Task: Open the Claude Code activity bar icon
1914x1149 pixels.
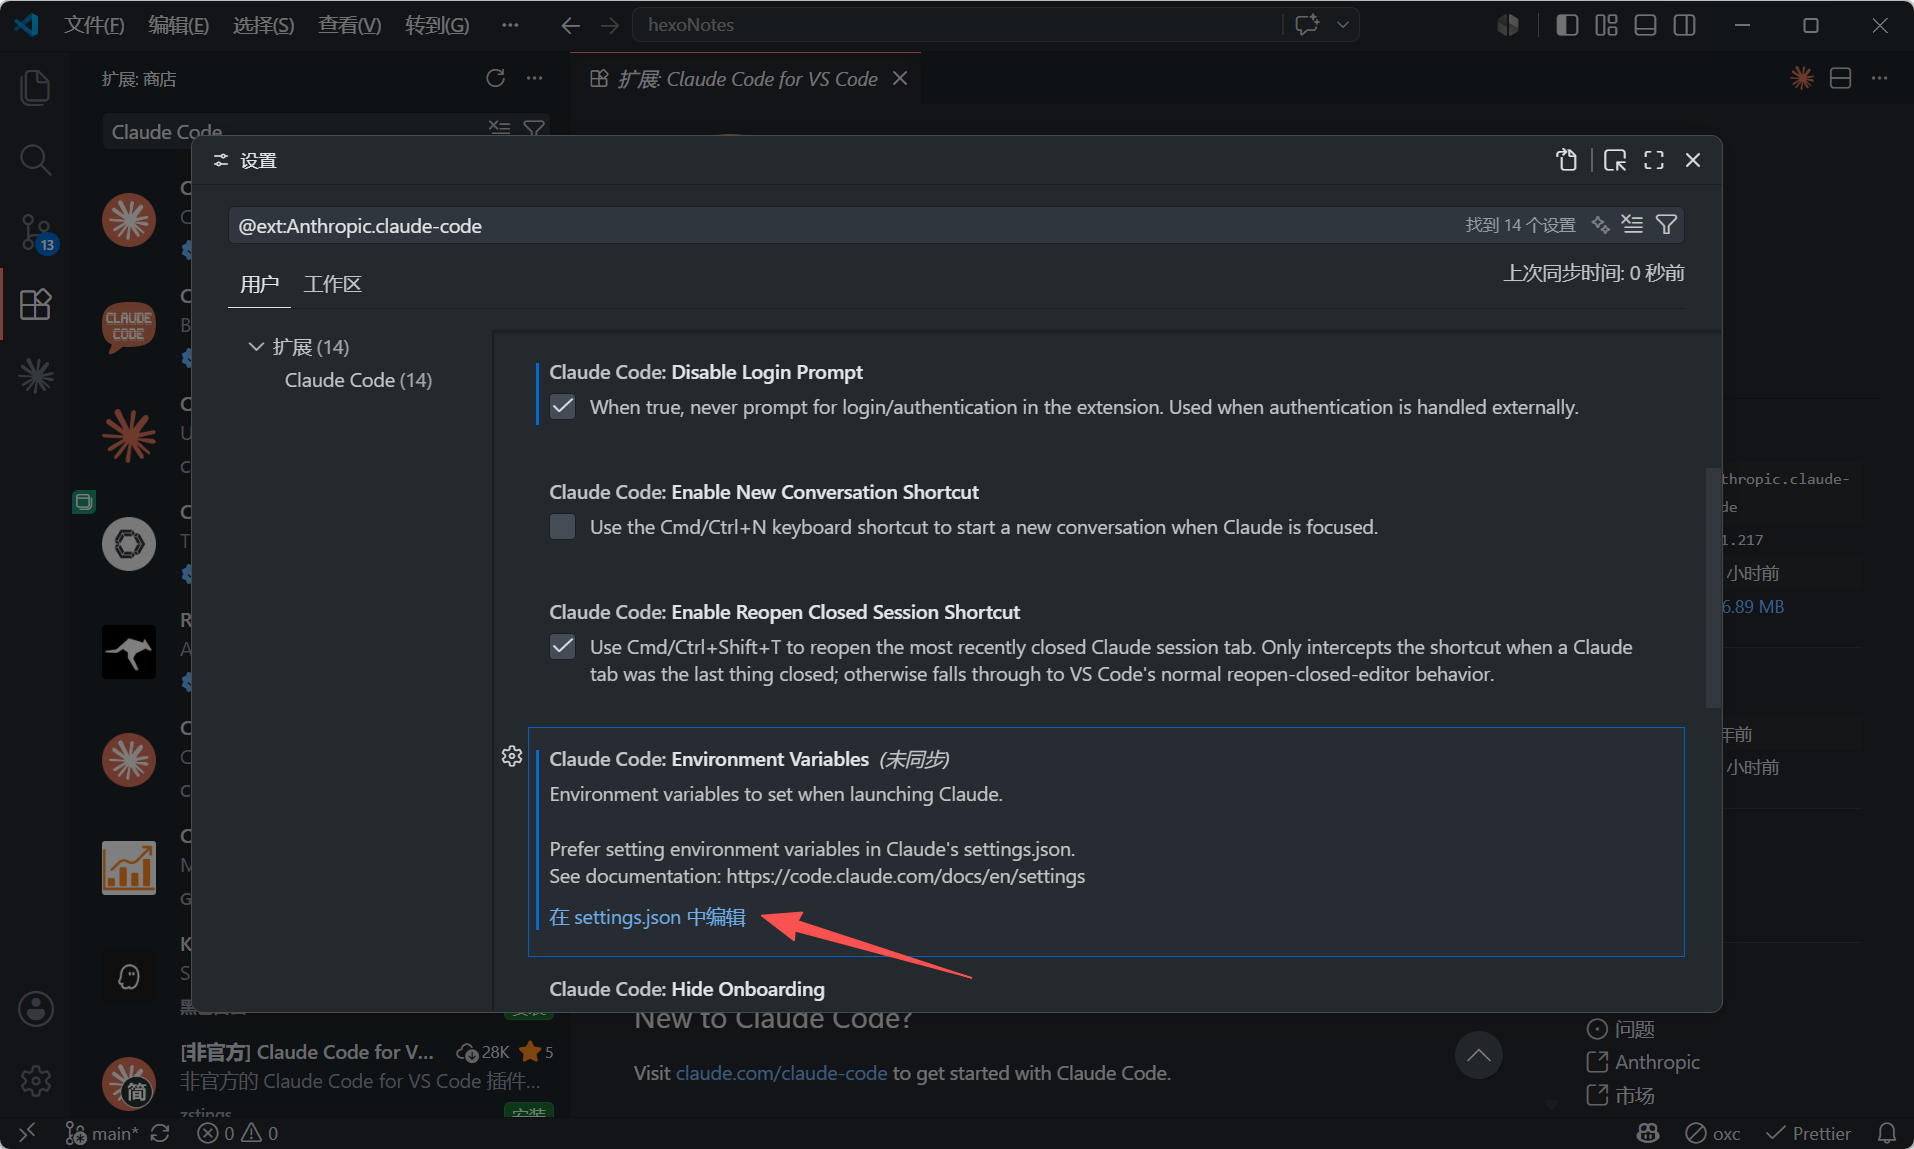Action: tap(35, 376)
